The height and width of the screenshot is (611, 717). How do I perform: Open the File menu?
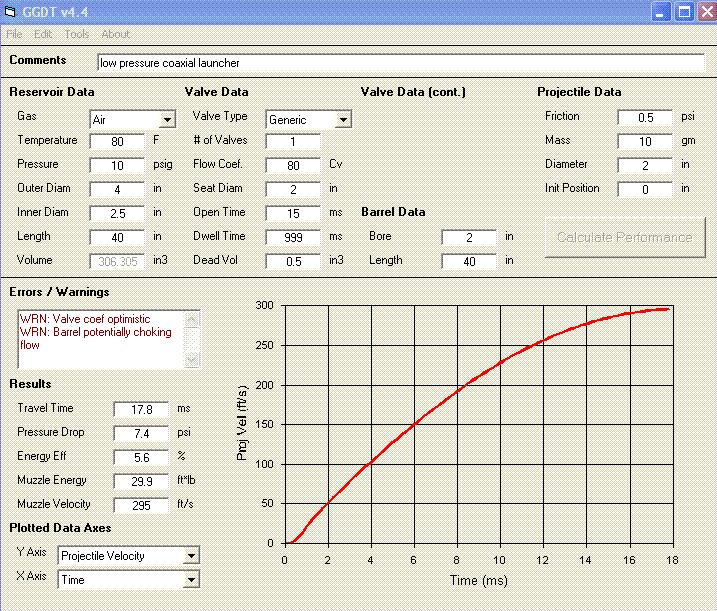pos(14,34)
